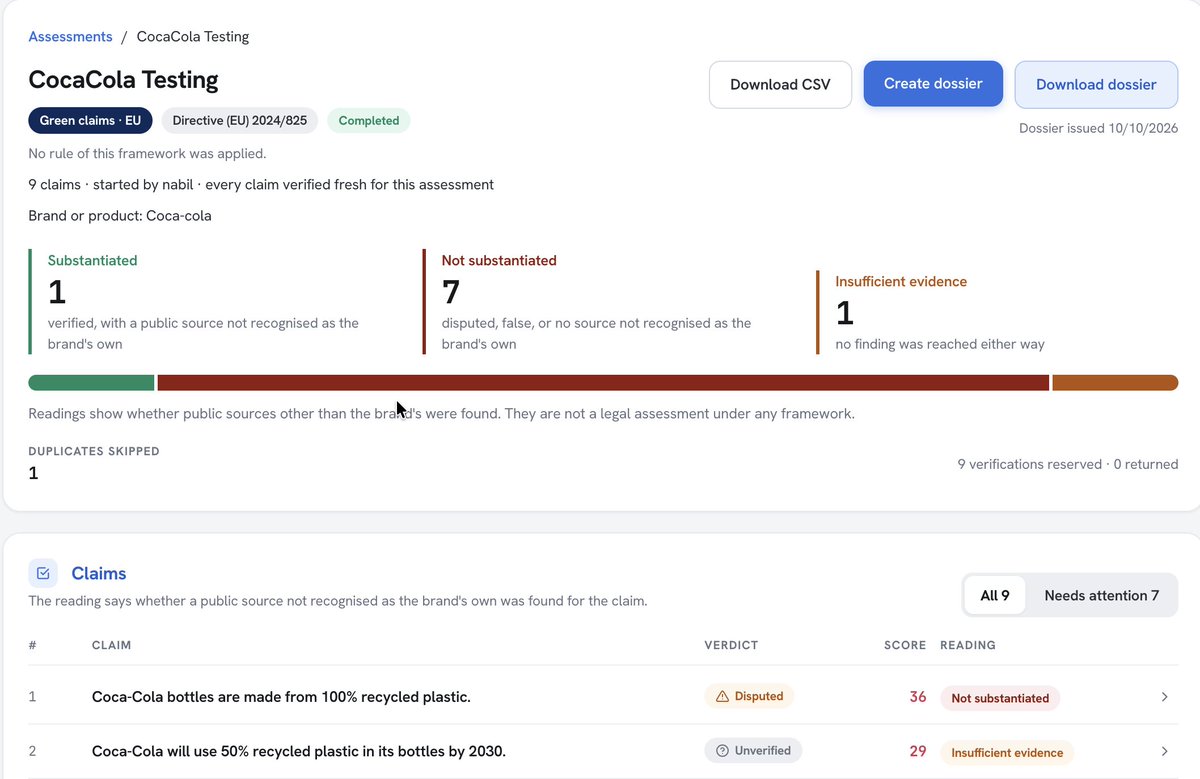Click the Disputed verdict badge
Screen dimensions: 1200x779
pos(749,696)
